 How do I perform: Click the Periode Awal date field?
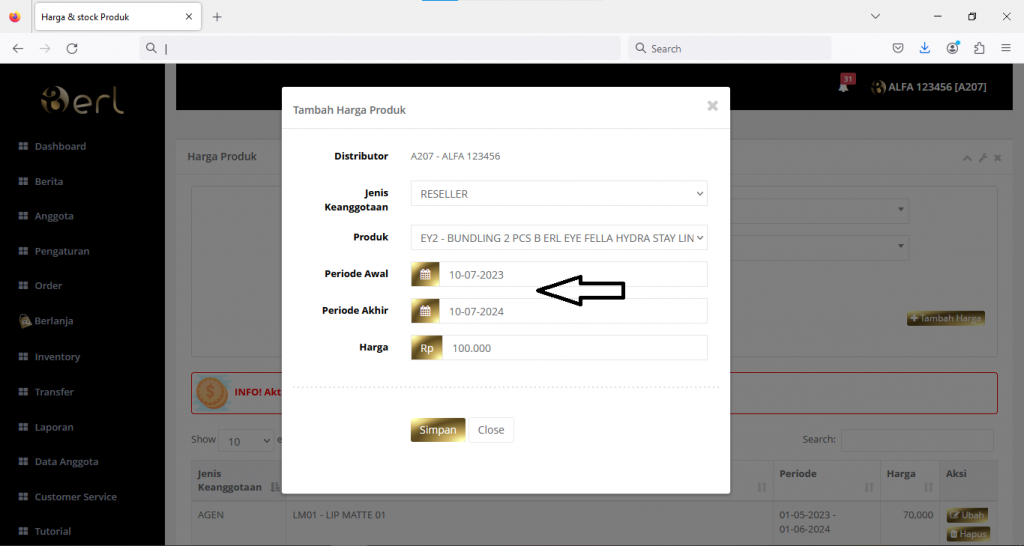[572, 275]
